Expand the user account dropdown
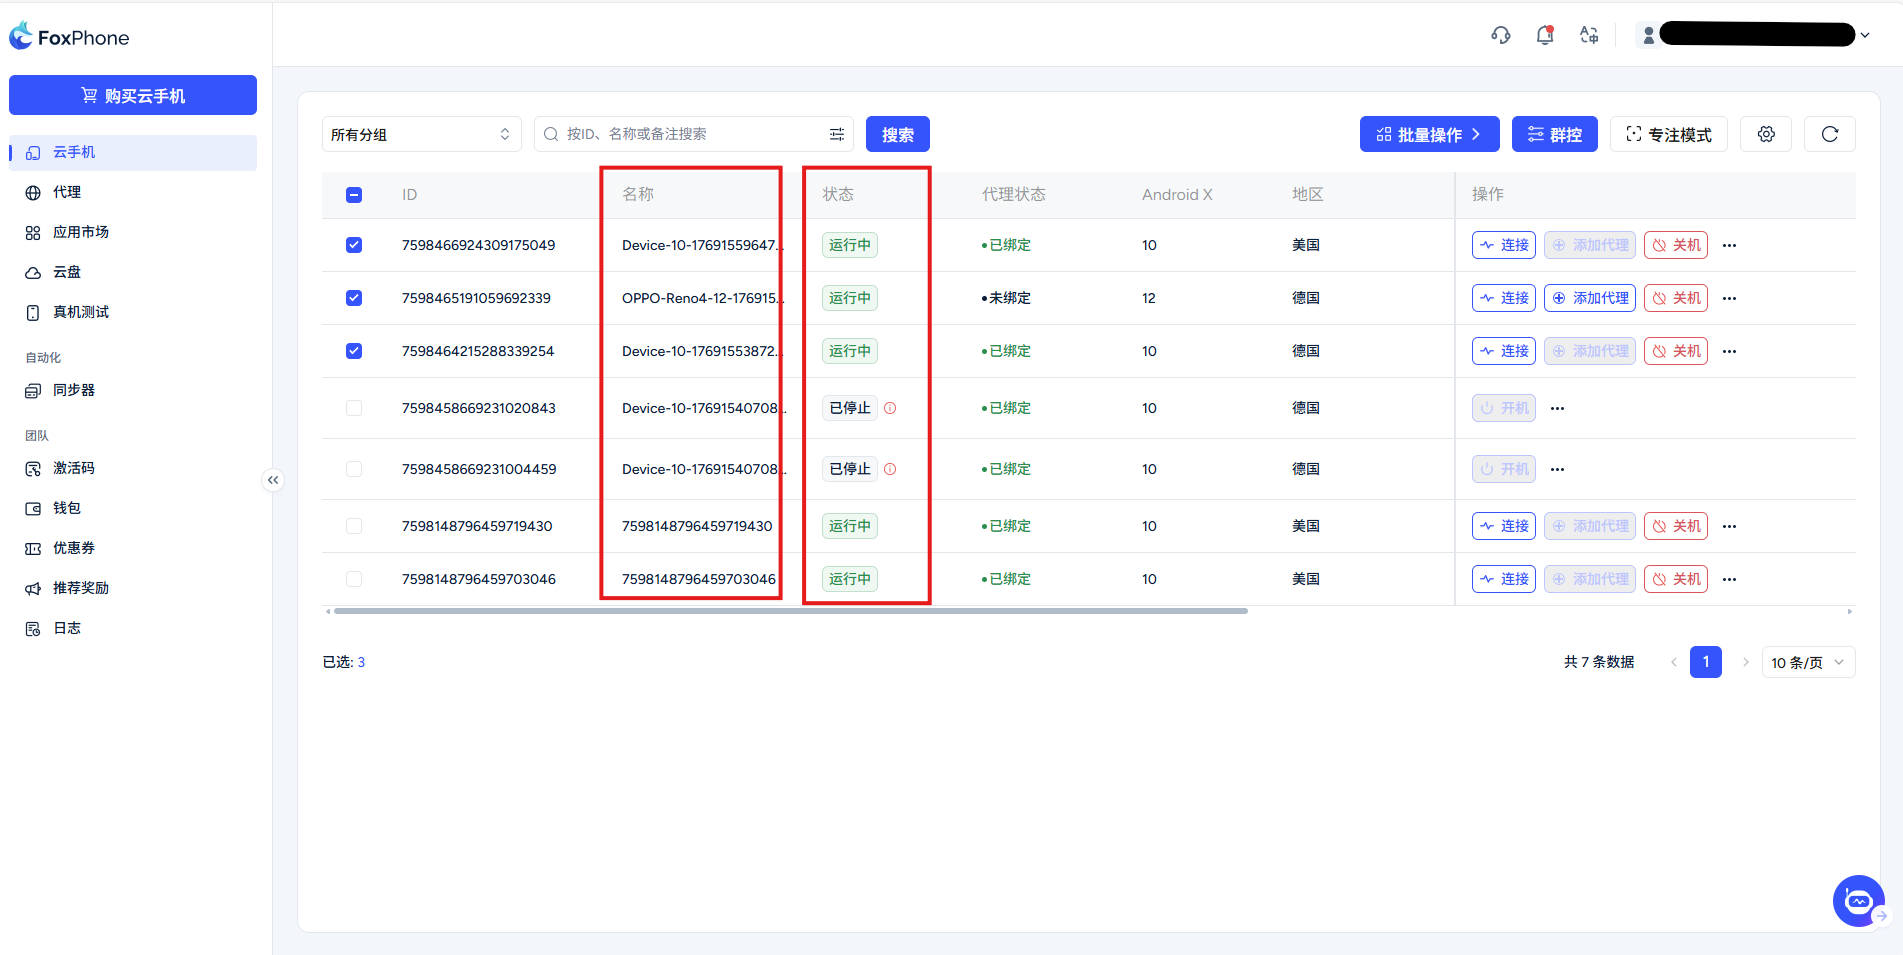The image size is (1903, 955). point(1864,35)
